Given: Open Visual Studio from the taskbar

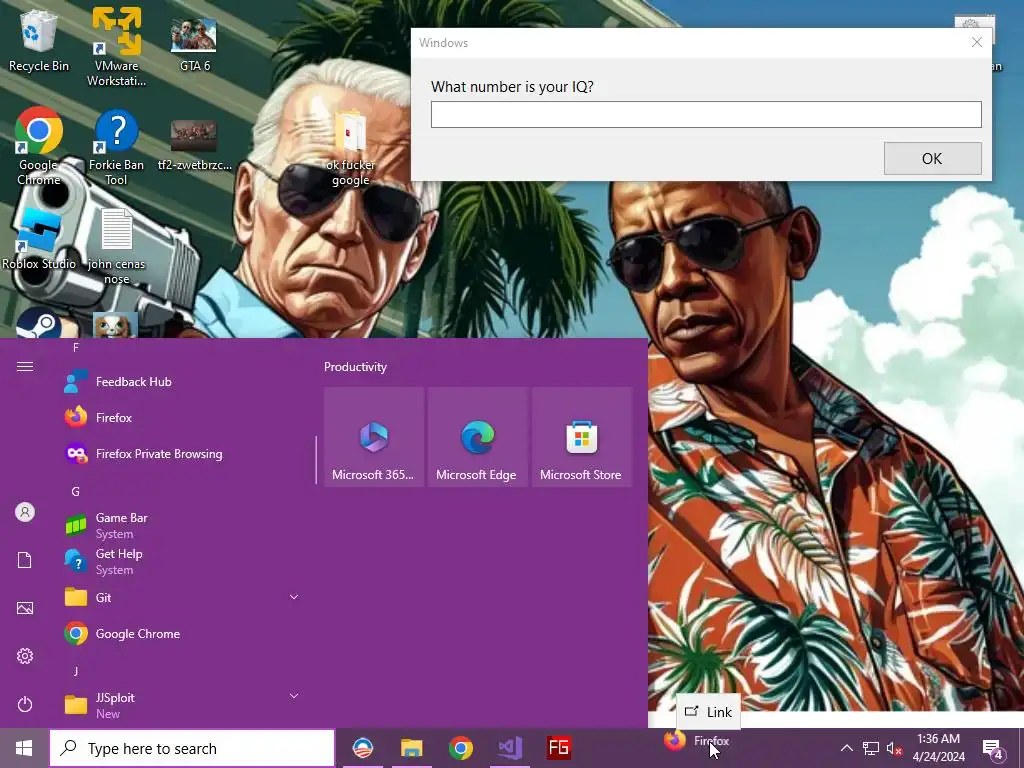Looking at the screenshot, I should click(x=509, y=748).
